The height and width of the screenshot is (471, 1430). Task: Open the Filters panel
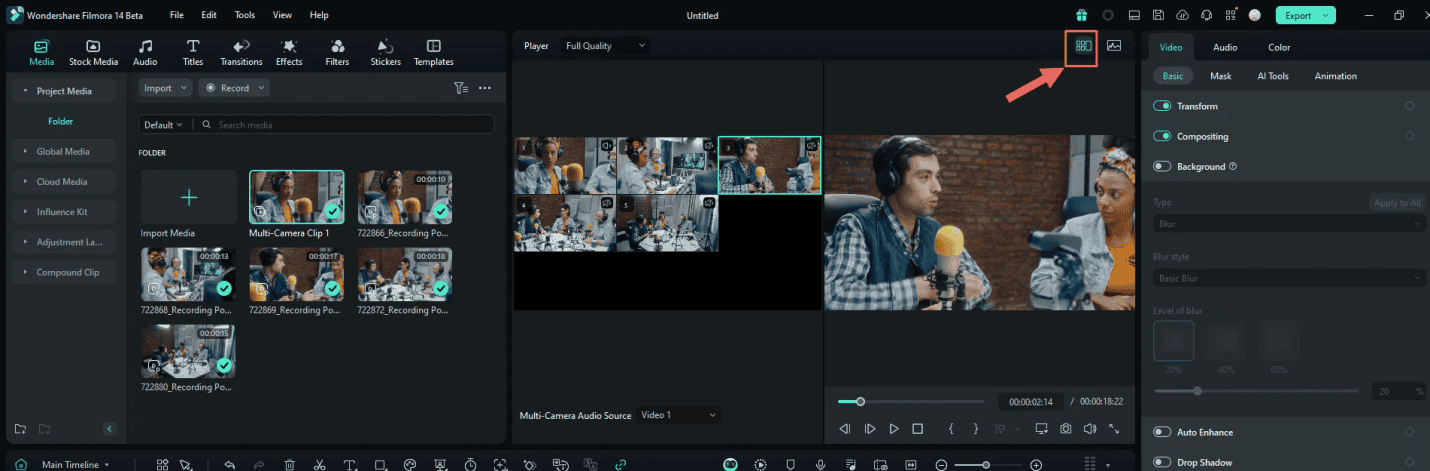point(337,52)
